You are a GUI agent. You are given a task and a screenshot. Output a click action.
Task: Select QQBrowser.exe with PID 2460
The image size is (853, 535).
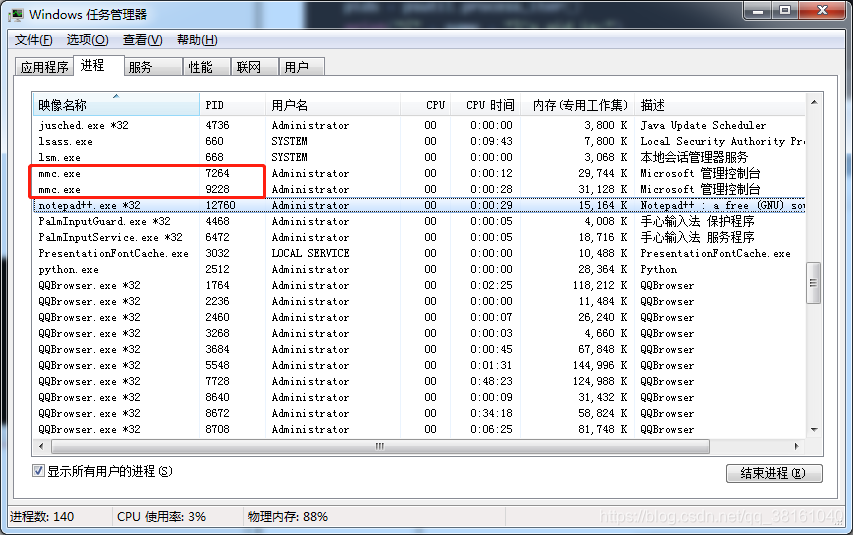point(419,317)
